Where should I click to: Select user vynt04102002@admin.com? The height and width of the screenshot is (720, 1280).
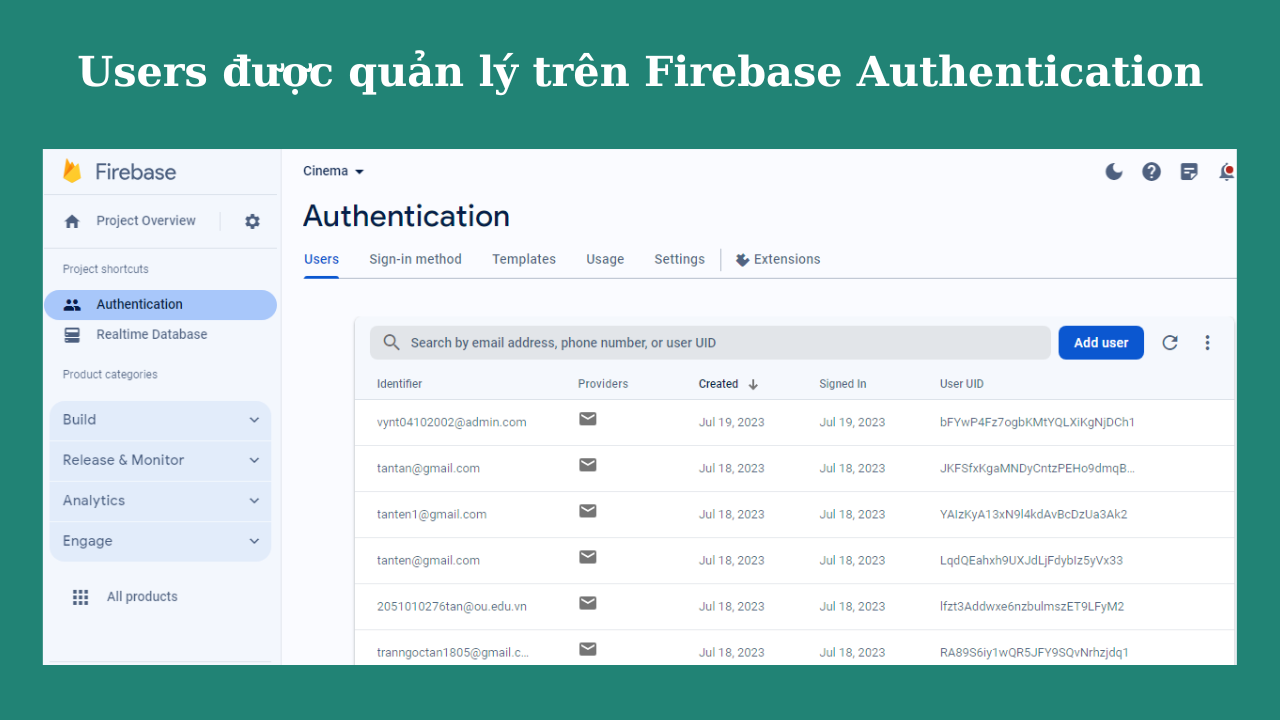(452, 423)
